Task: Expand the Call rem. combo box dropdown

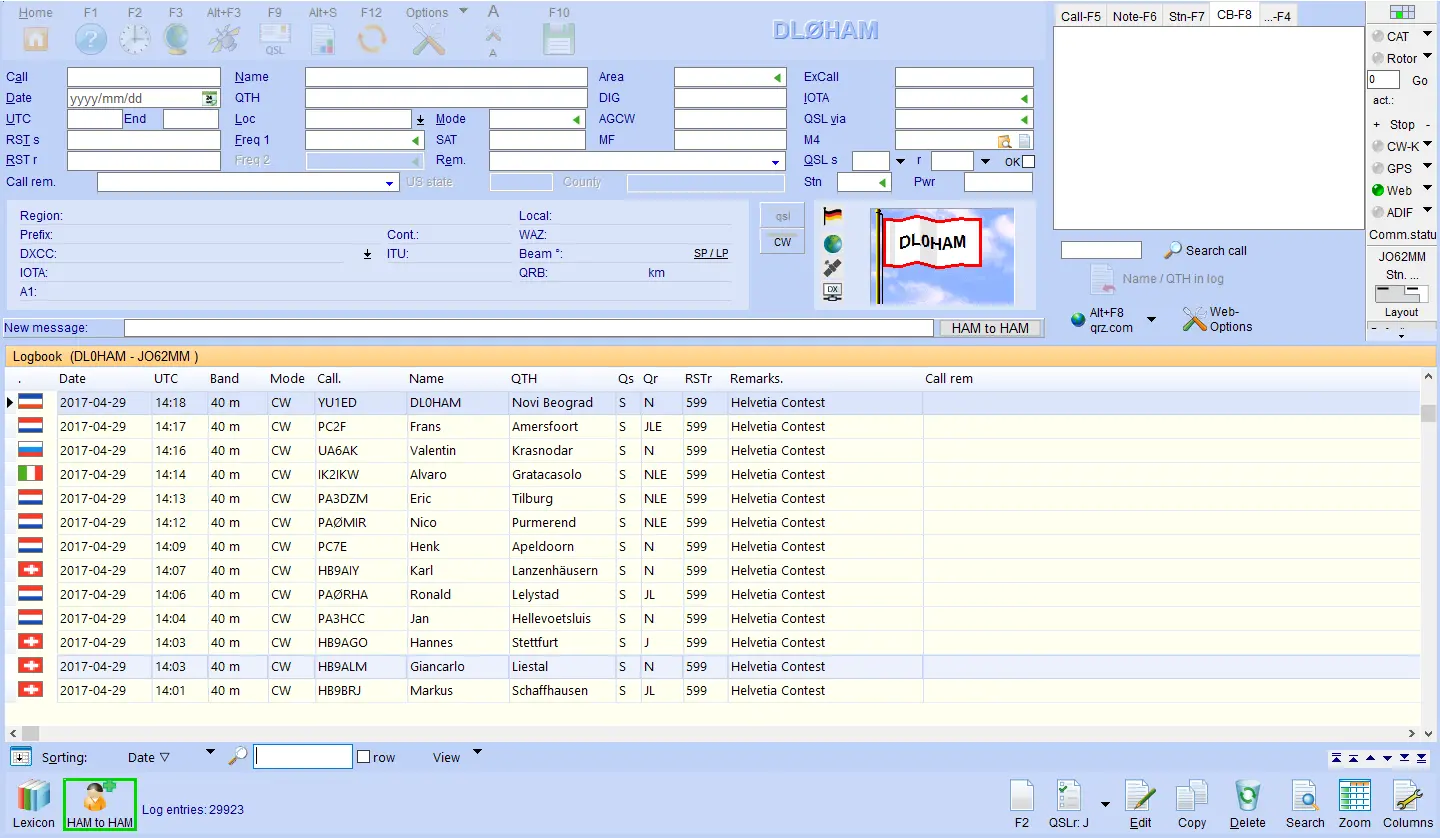Action: (x=390, y=183)
